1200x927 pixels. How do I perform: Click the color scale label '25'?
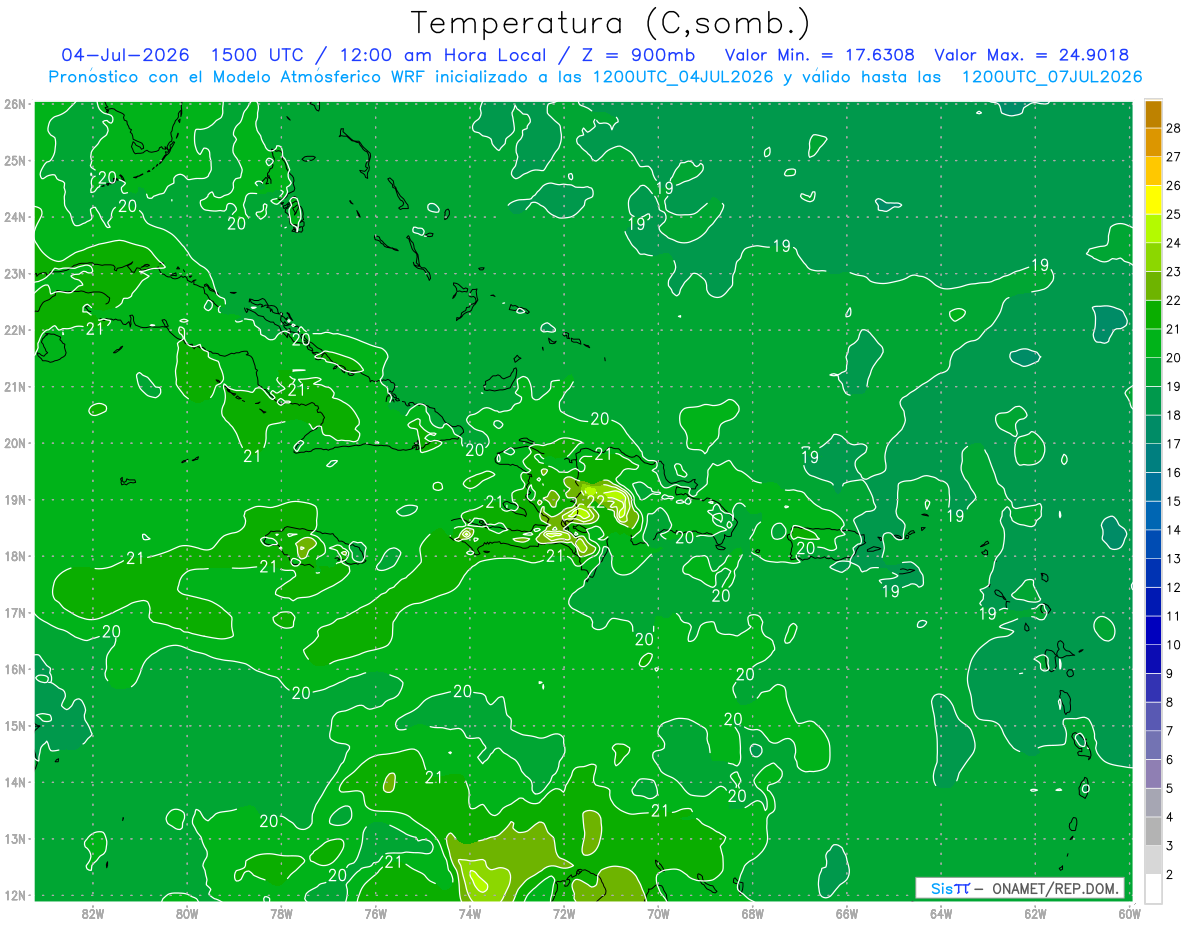click(x=1175, y=214)
